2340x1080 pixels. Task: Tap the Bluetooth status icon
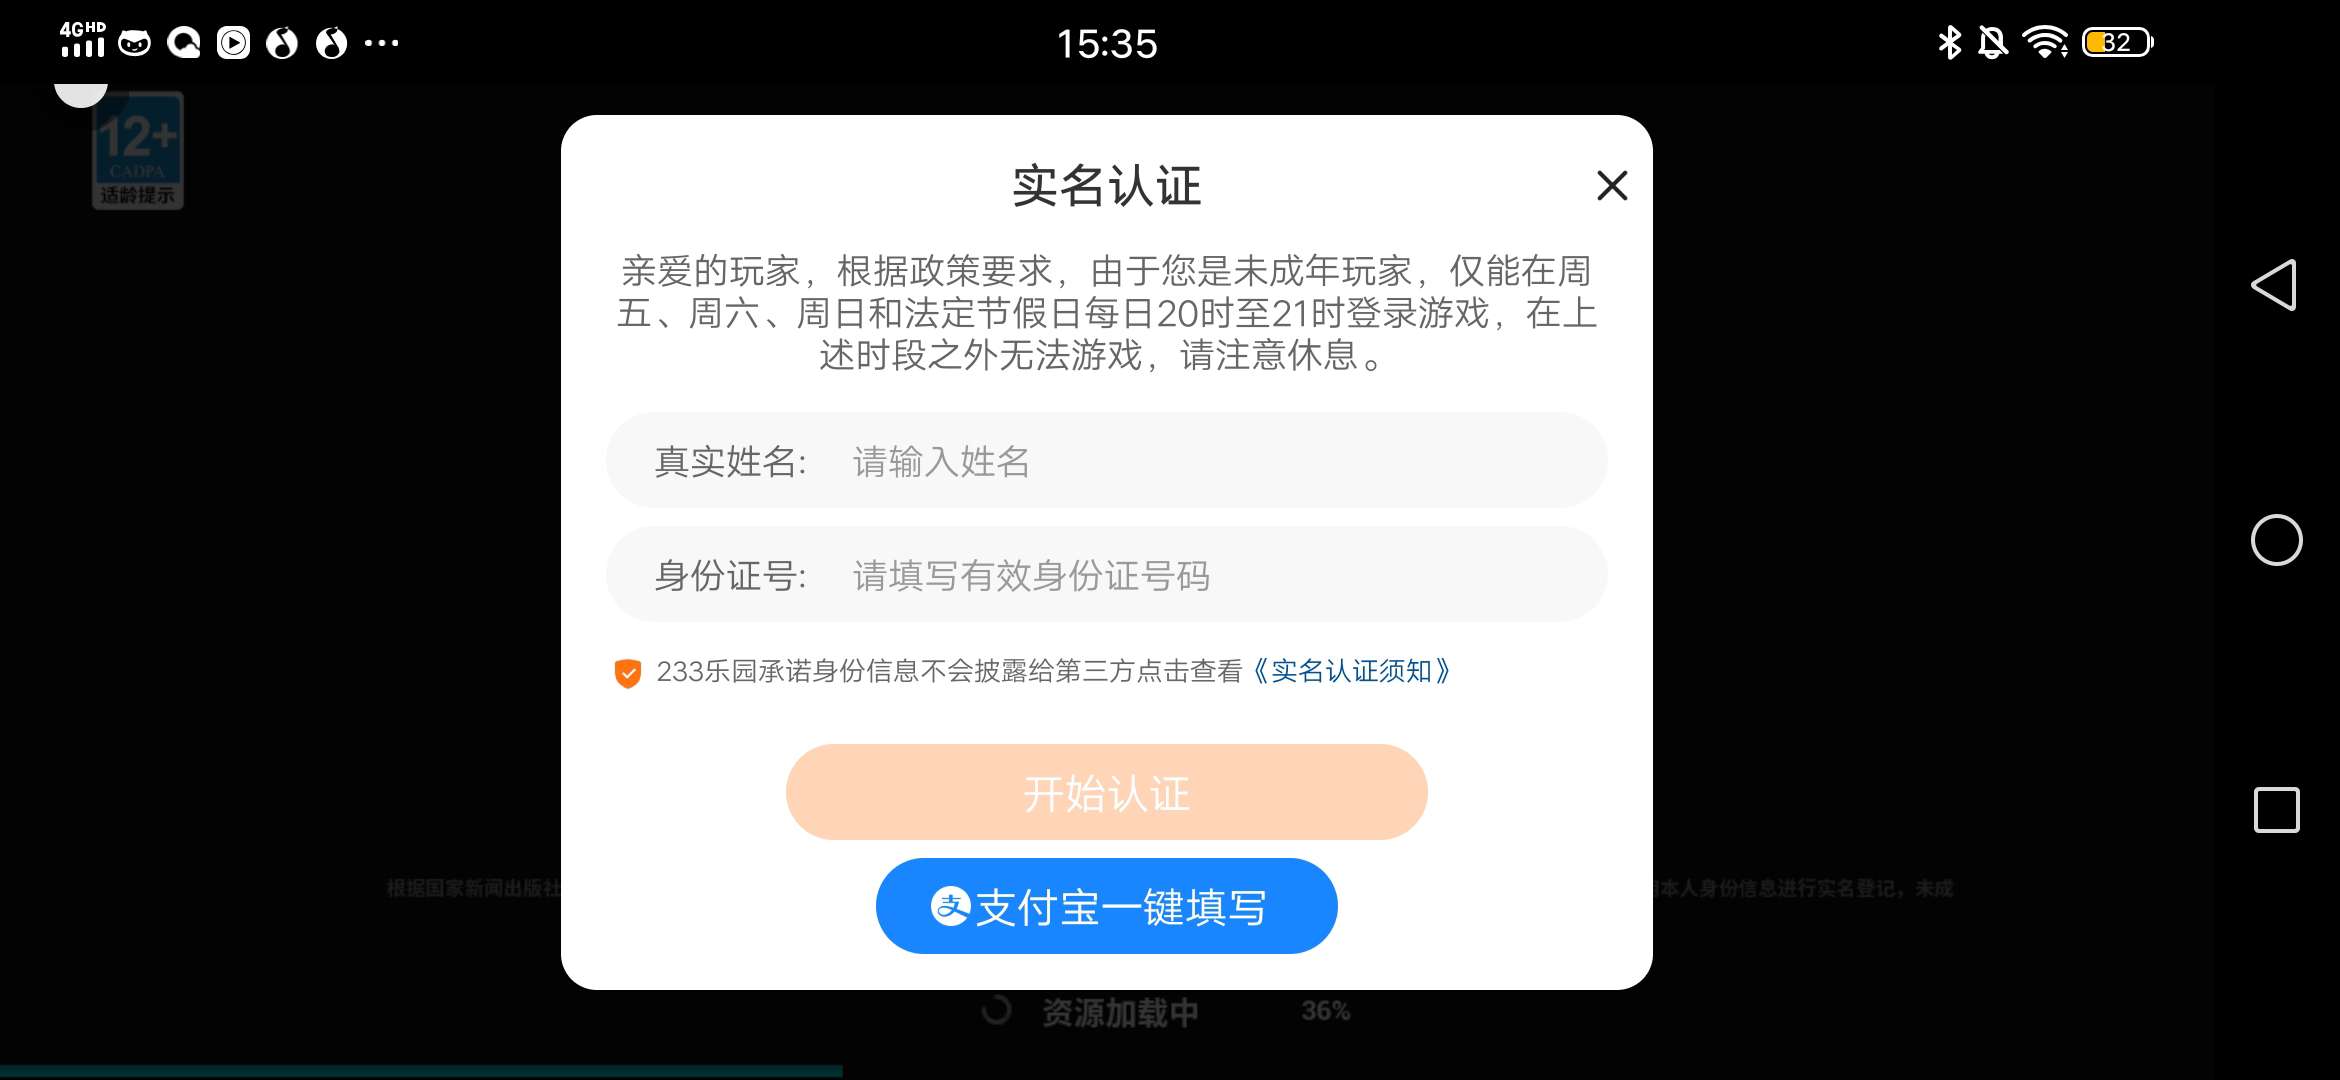coord(1949,42)
